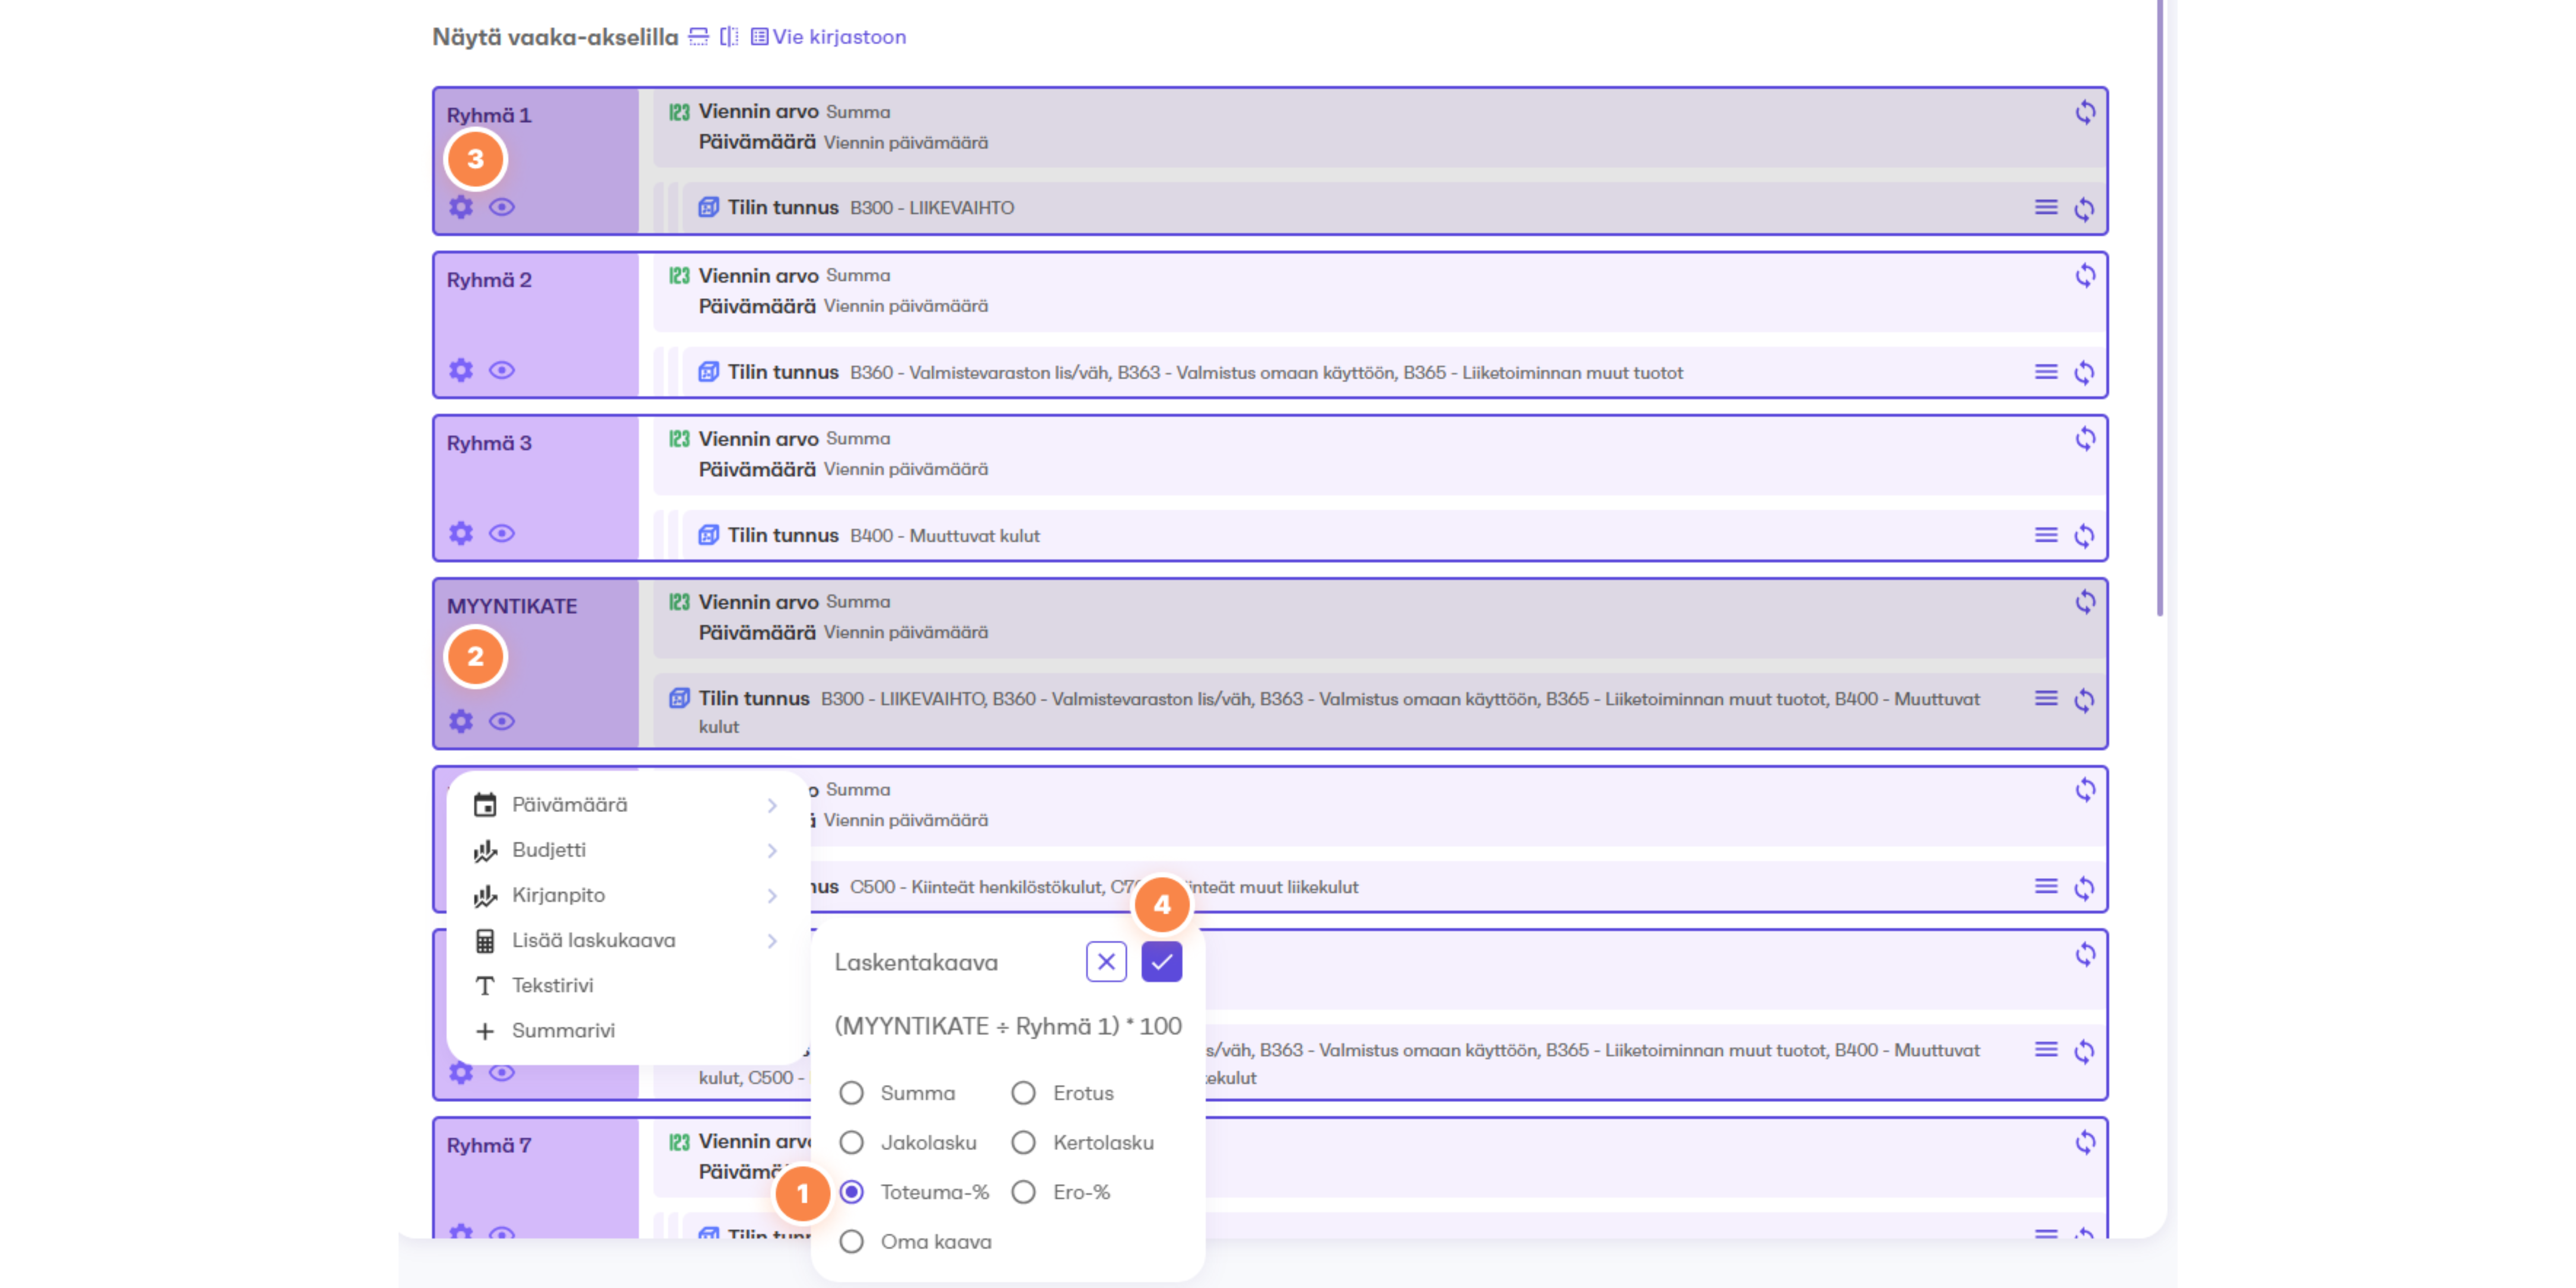Click the Ryhmä 2 group label

489,280
